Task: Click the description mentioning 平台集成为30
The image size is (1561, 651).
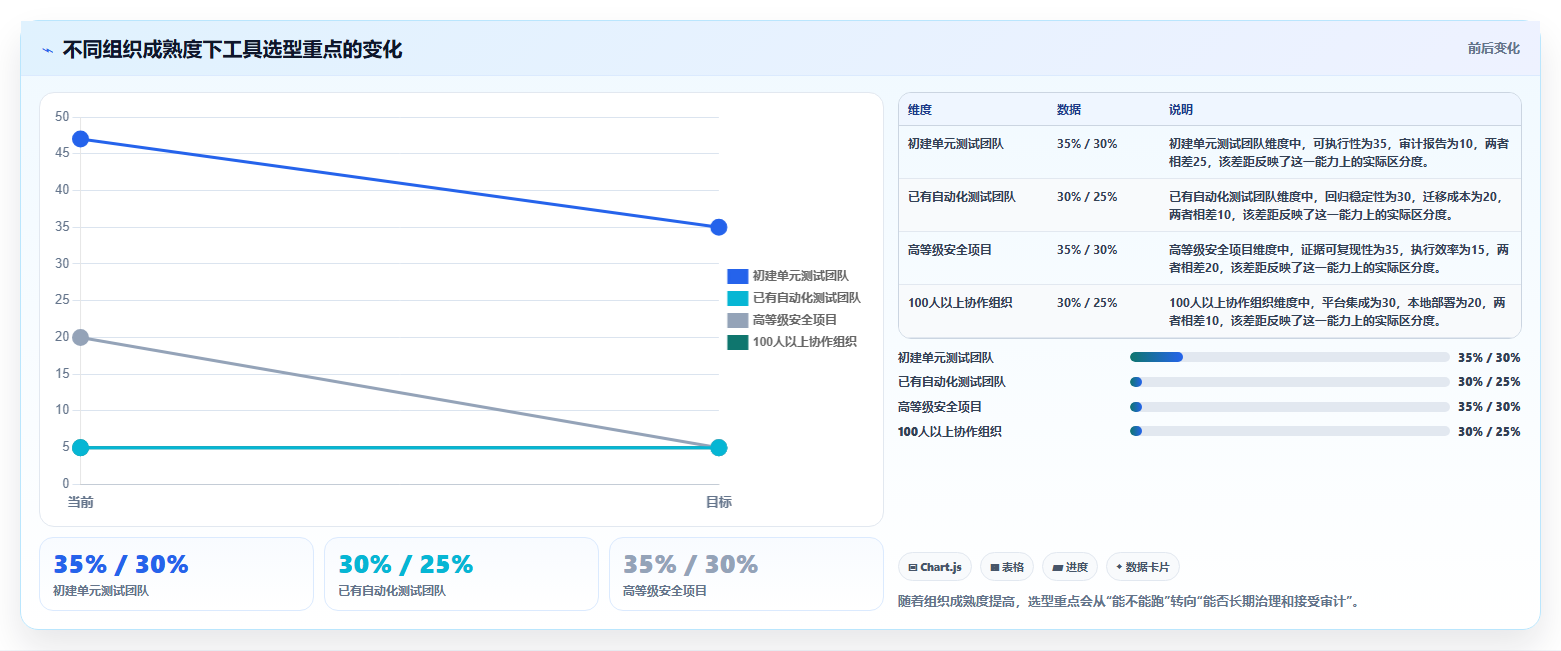Action: point(1337,311)
